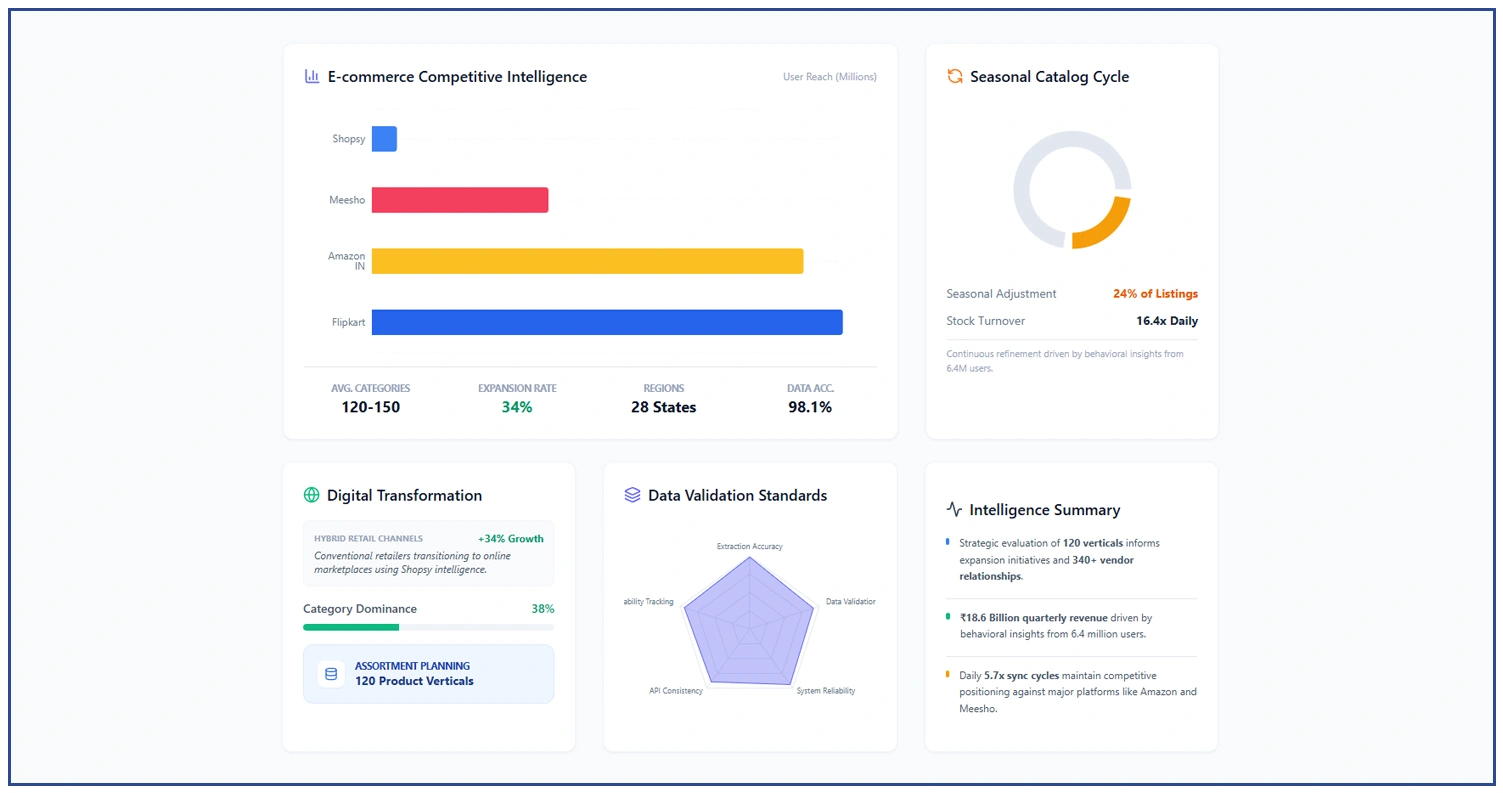Open the stacked layers icon beside Data Validation Standards
This screenshot has width=1503, height=793.
point(632,495)
